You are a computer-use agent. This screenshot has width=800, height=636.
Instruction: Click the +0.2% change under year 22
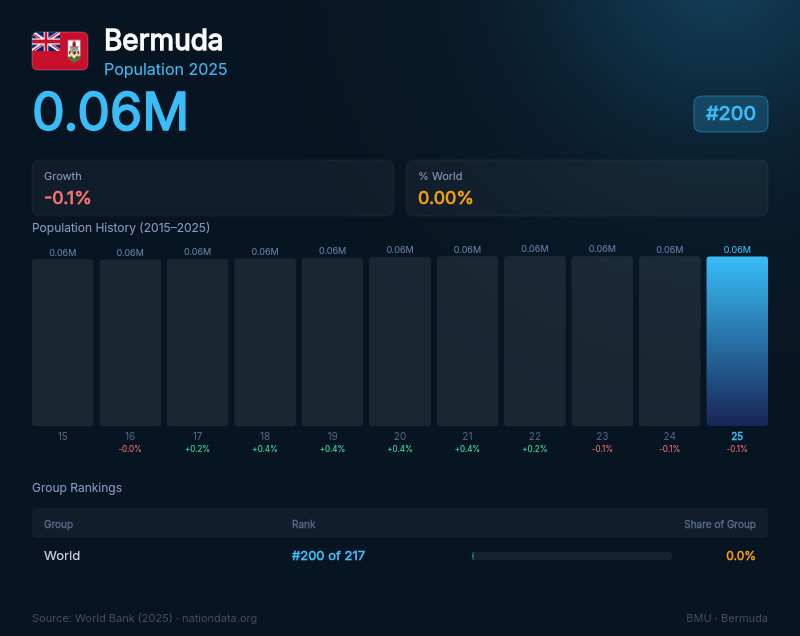[535, 449]
